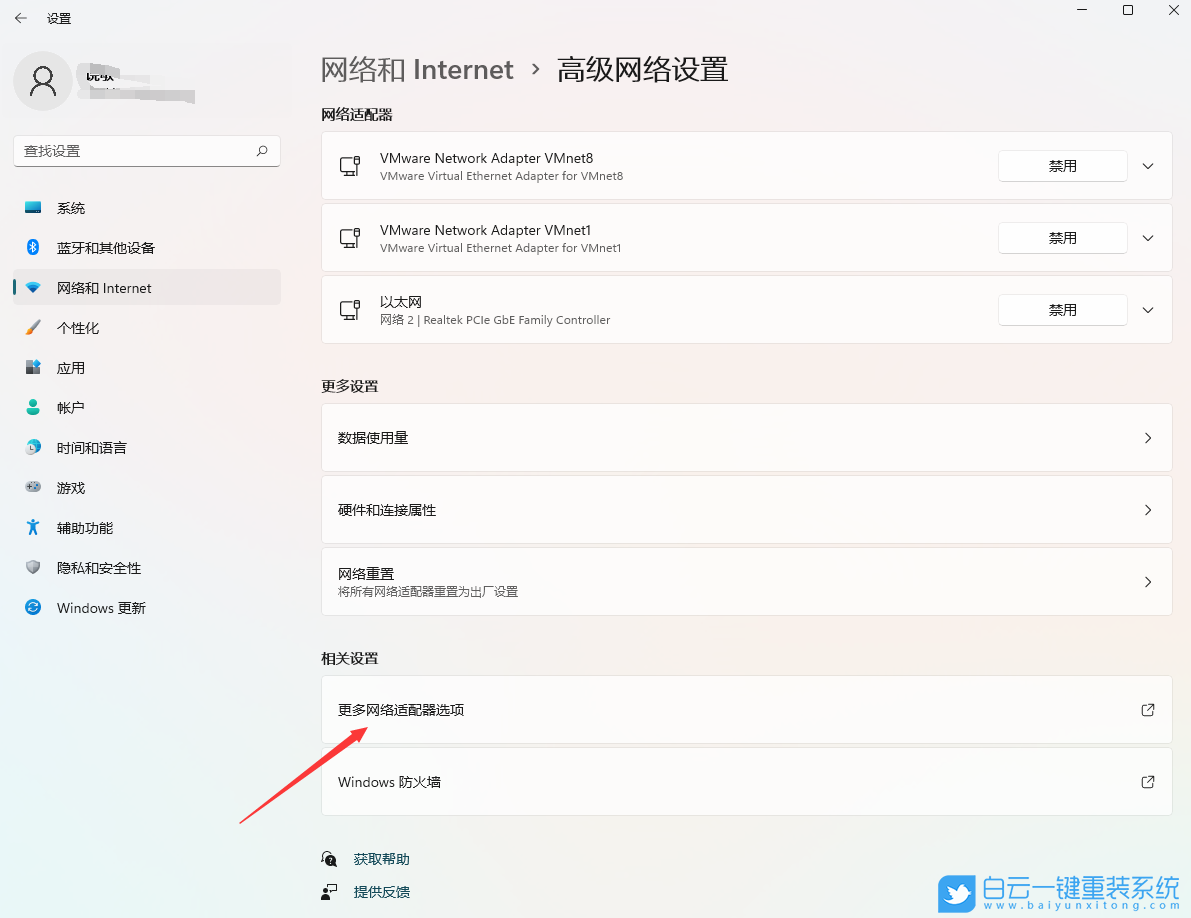Select the 系统 monitor icon in sidebar
The height and width of the screenshot is (918, 1191).
[x=32, y=207]
